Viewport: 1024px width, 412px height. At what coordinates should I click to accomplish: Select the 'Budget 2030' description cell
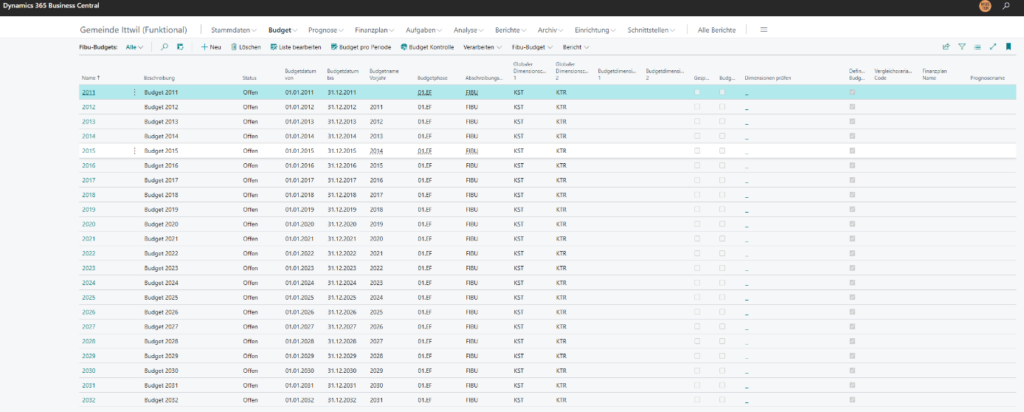point(161,370)
